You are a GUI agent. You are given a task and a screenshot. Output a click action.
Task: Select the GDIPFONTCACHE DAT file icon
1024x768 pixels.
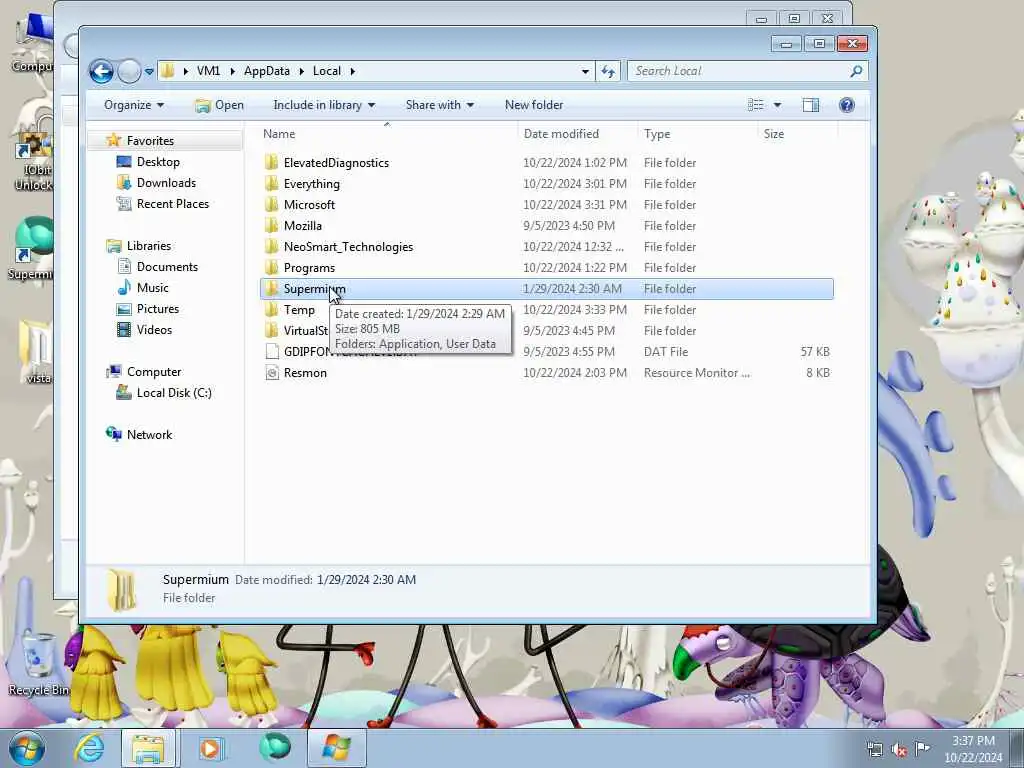[x=272, y=351]
